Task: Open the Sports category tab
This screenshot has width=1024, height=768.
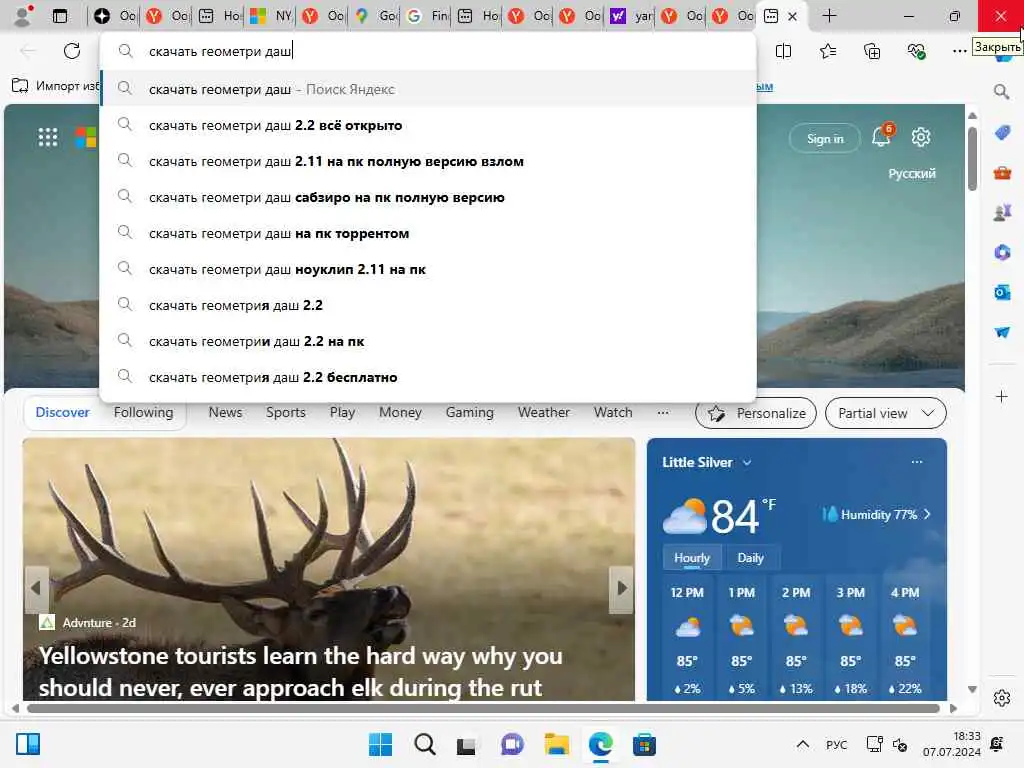Action: 285,413
